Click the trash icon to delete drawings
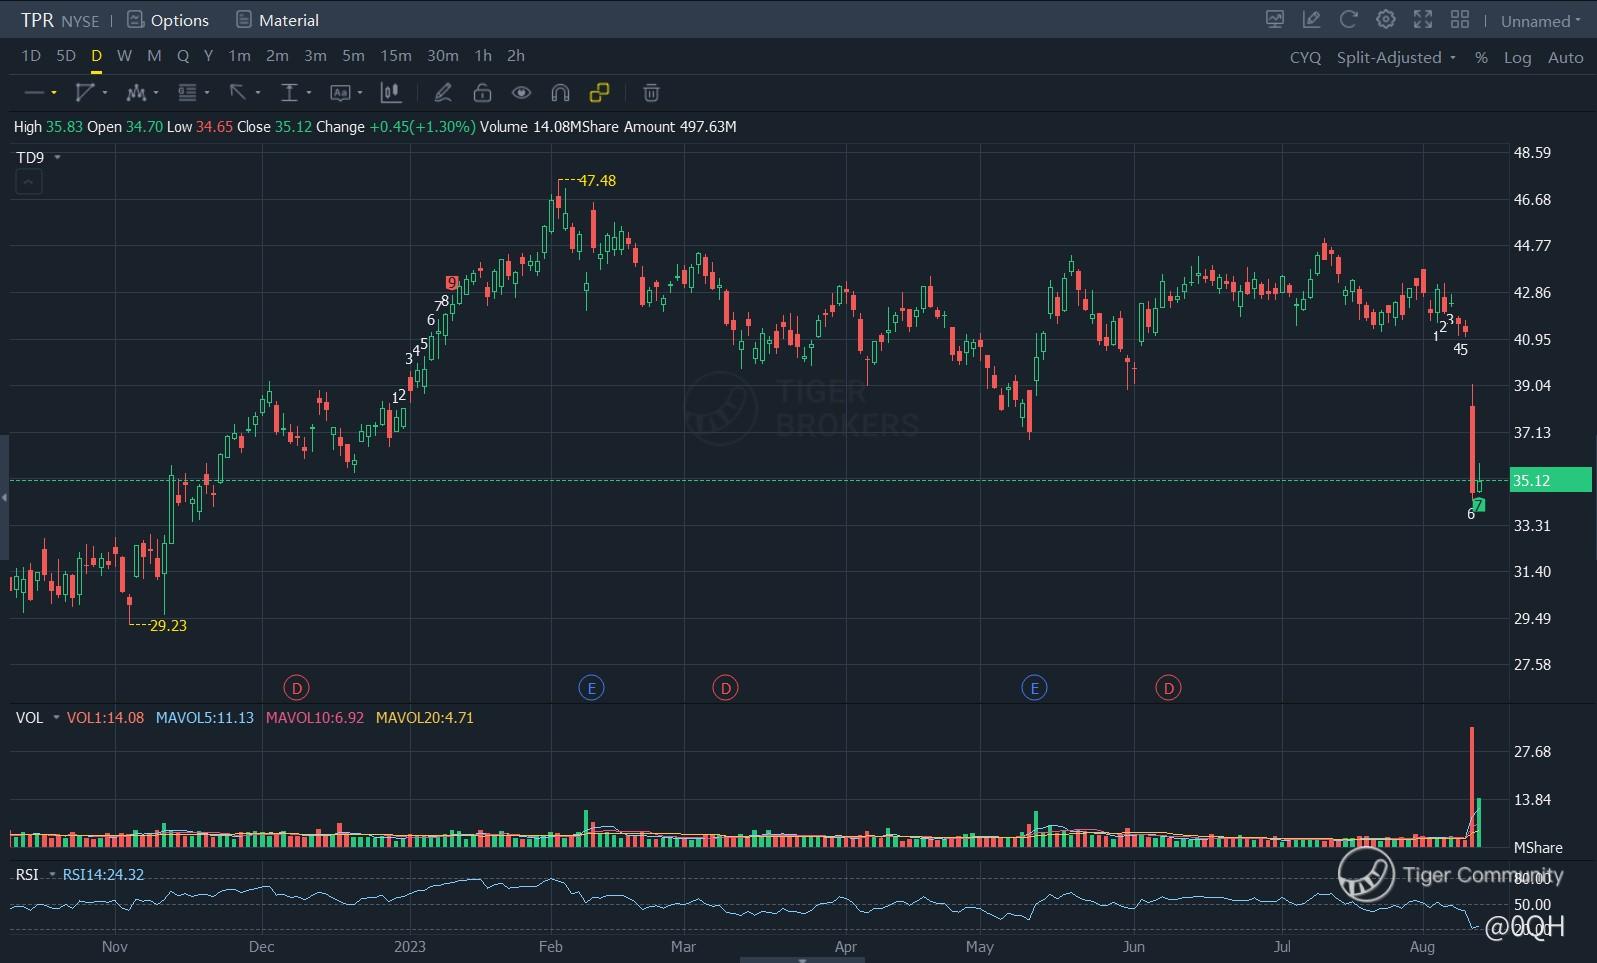This screenshot has height=963, width=1597. (x=651, y=93)
